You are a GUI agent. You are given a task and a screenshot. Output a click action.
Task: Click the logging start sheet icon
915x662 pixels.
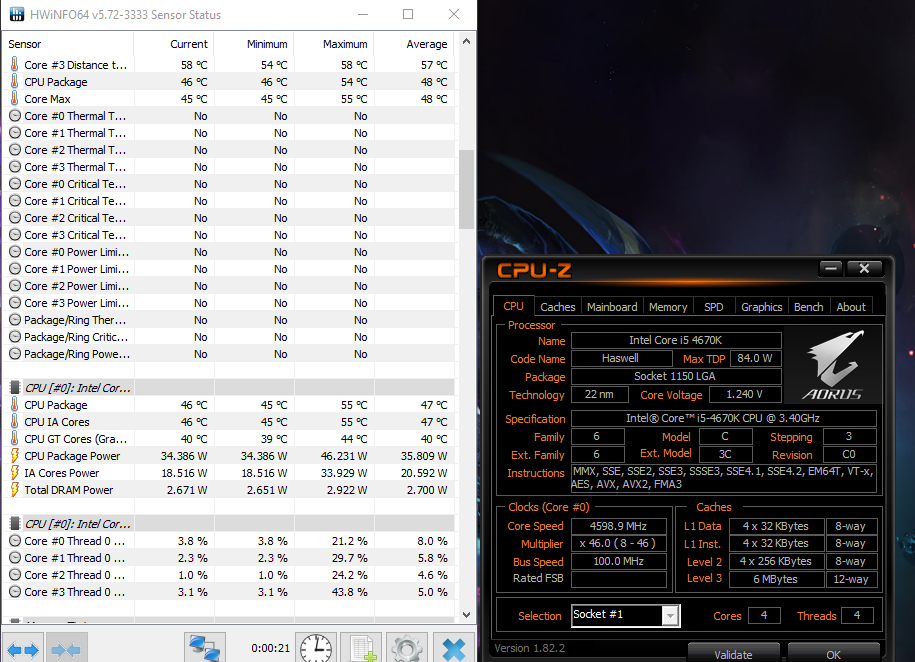click(x=361, y=649)
